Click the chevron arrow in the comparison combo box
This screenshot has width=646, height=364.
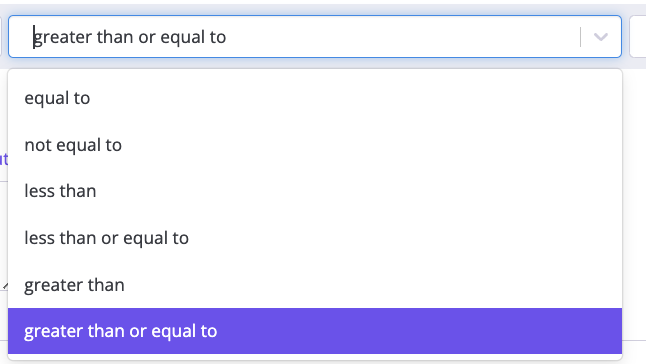(x=601, y=37)
